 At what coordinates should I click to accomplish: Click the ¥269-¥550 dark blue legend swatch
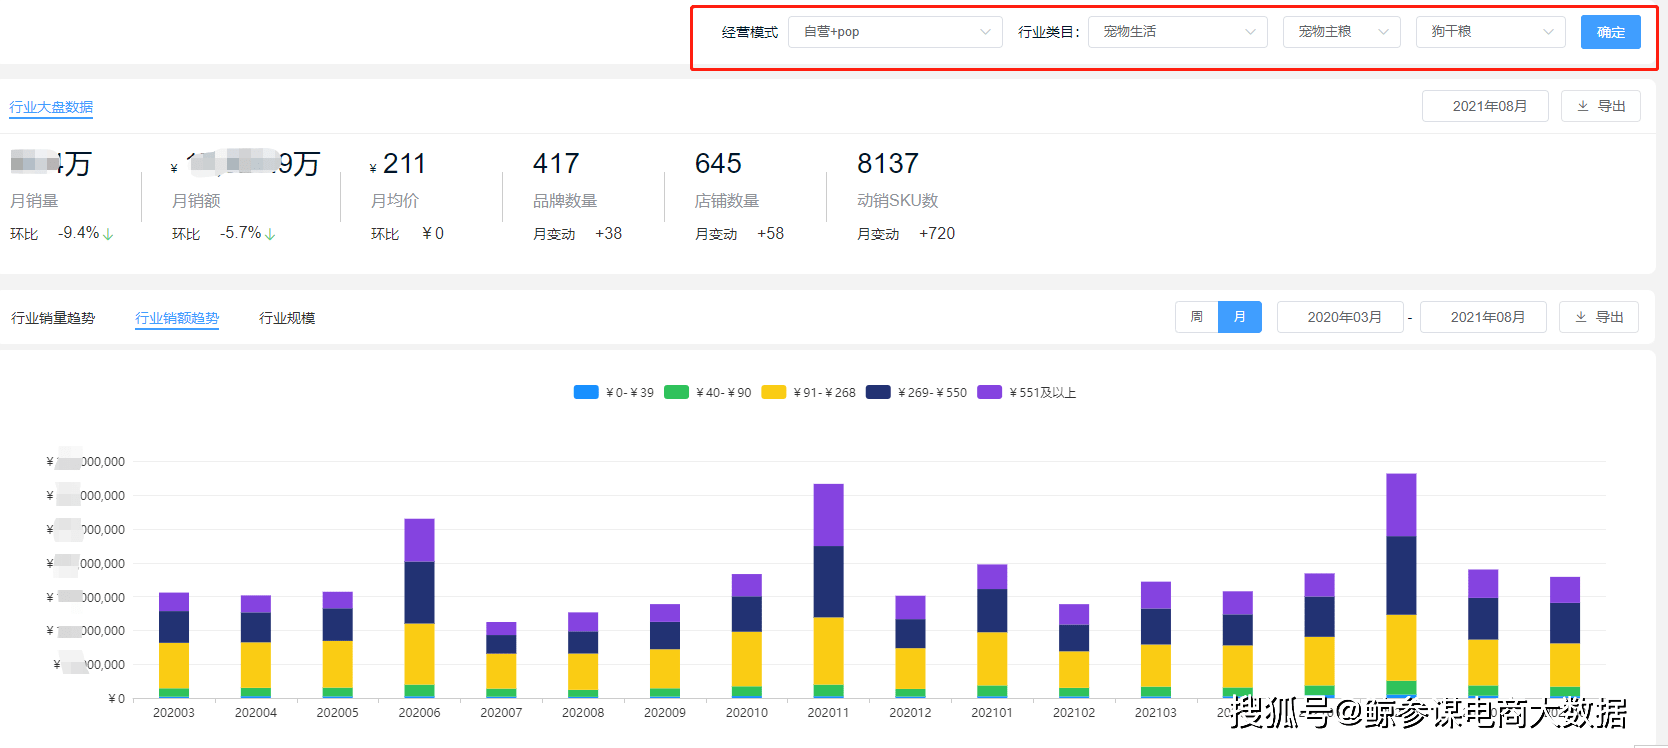(878, 392)
